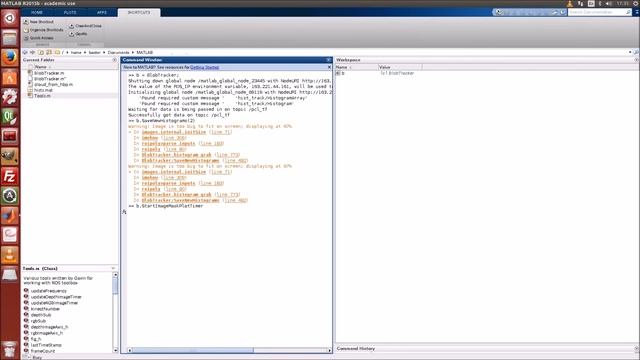Select updateDepthImageTimer in details panel
The image size is (640, 360).
(56, 297)
